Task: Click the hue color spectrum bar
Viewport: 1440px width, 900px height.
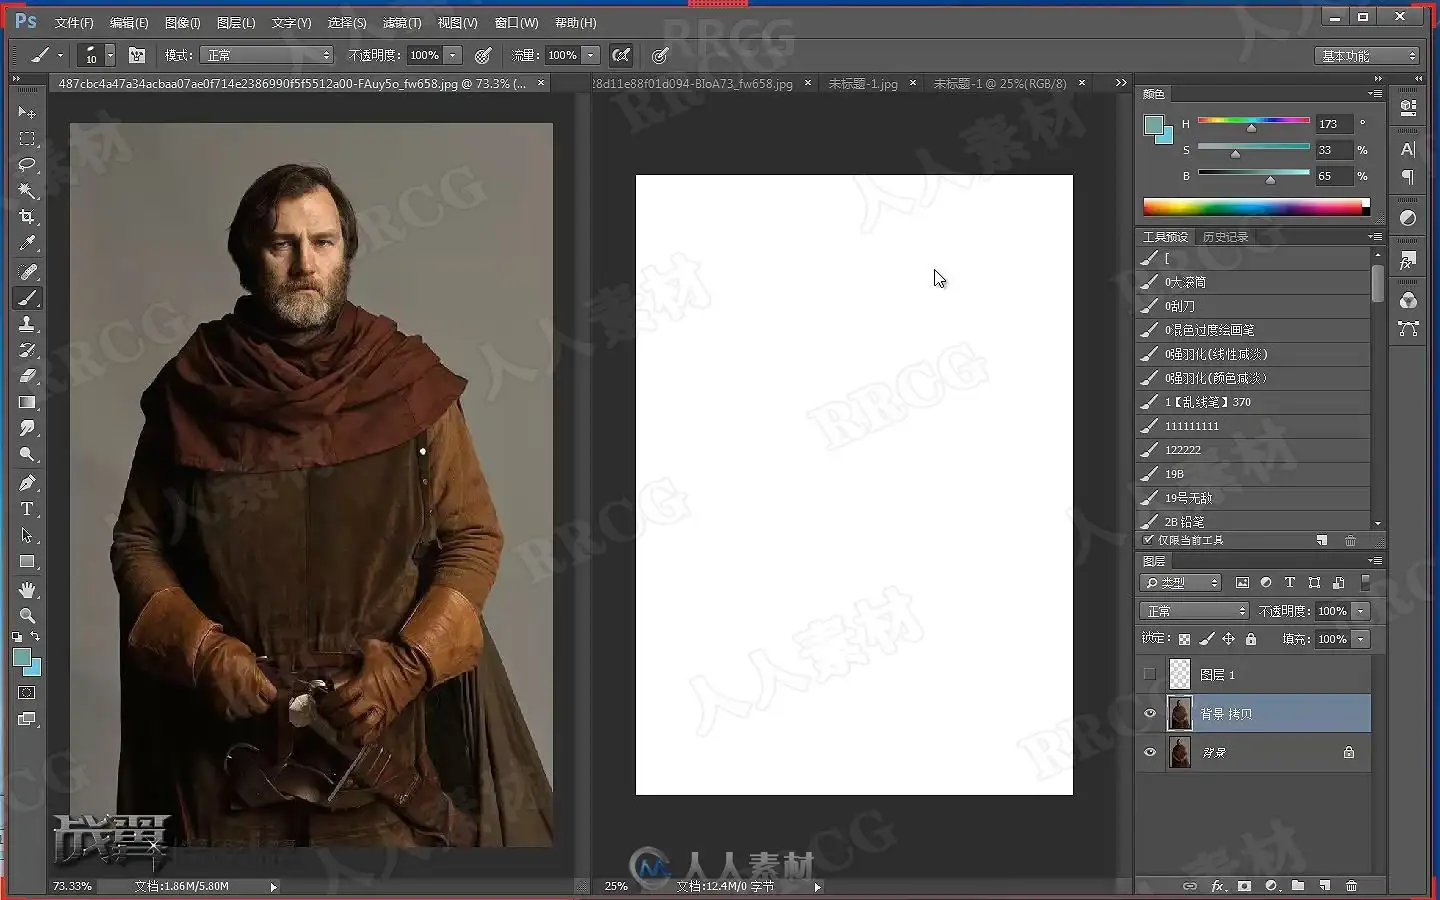Action: click(x=1256, y=207)
